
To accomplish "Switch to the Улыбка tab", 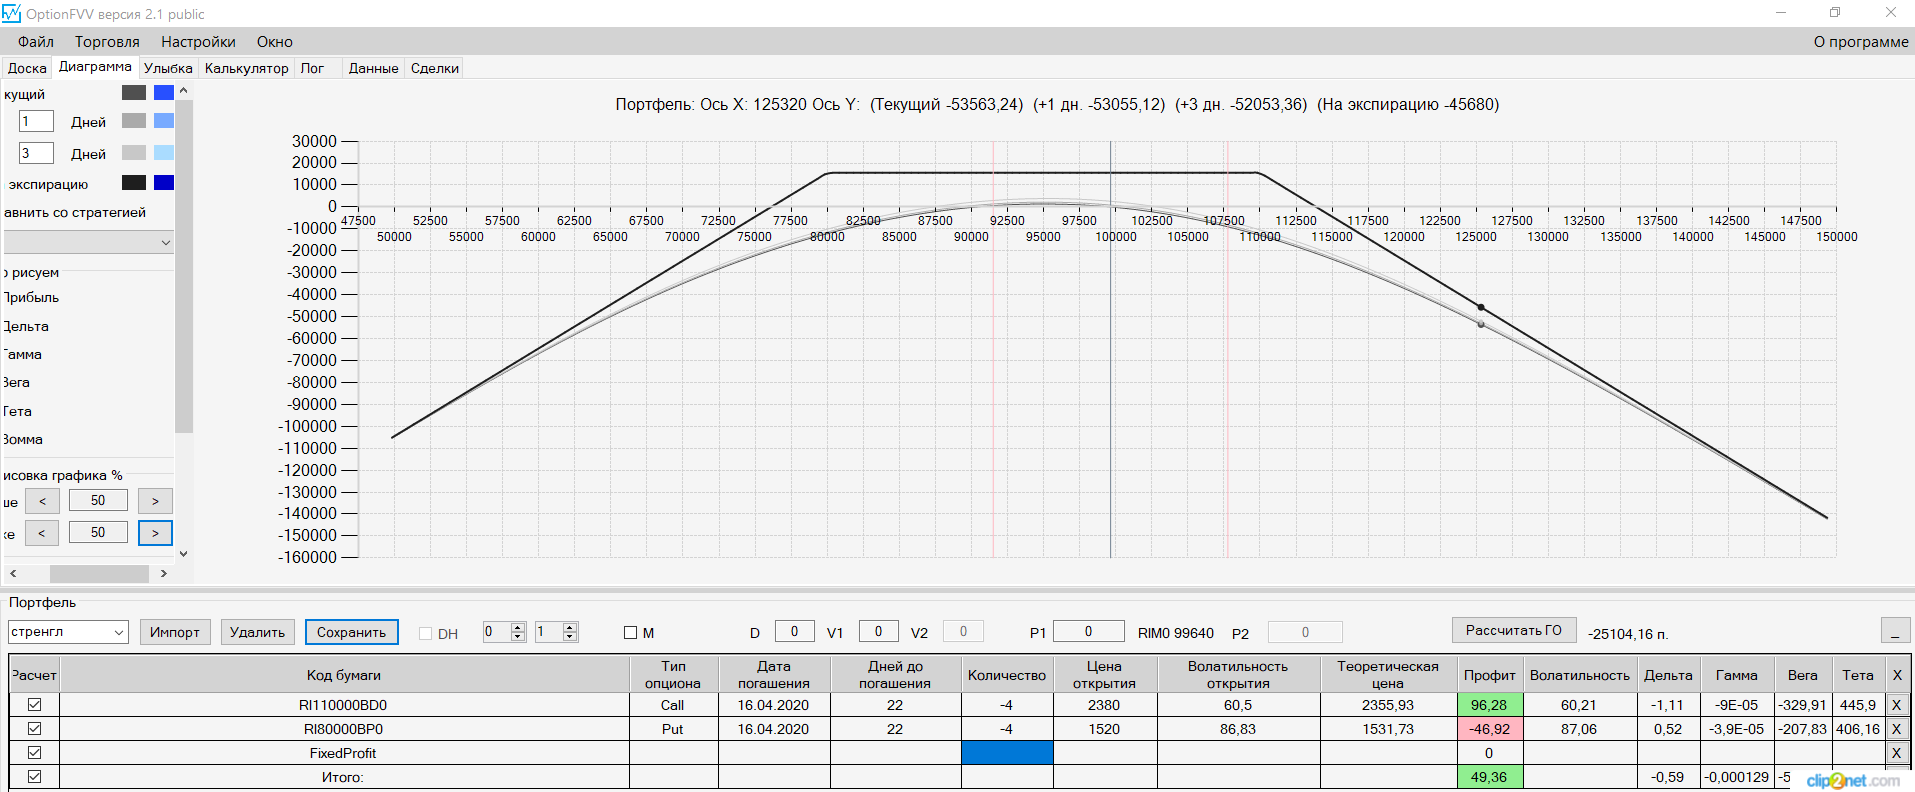I will click(x=168, y=68).
